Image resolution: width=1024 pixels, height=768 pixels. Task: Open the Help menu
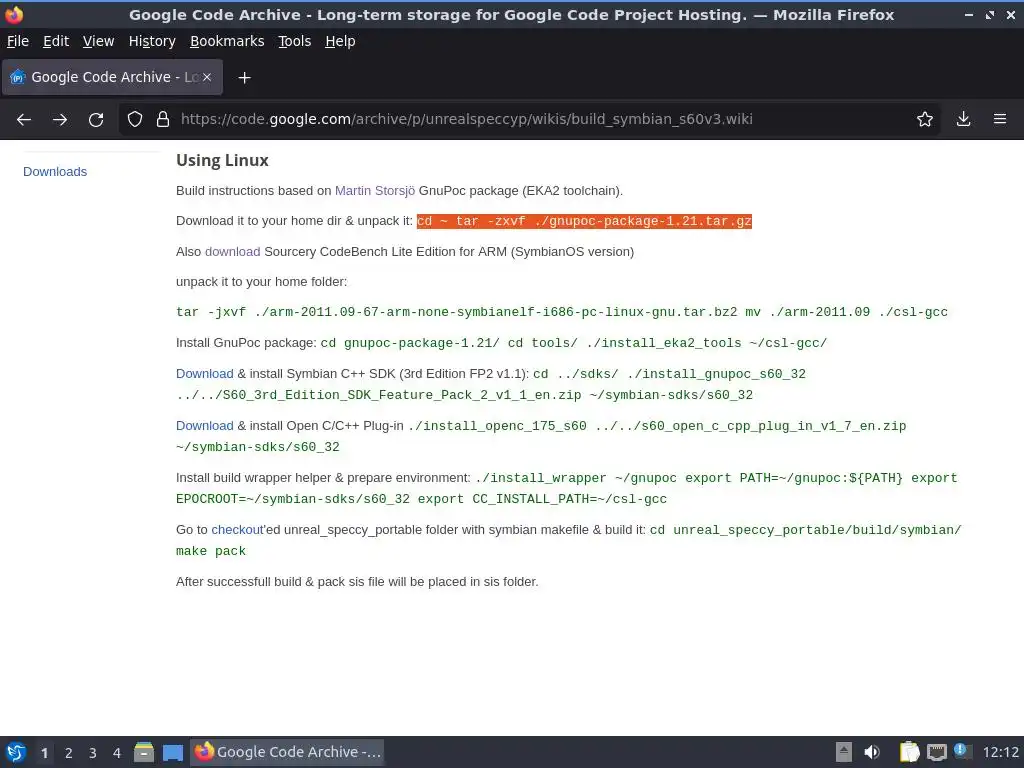click(340, 41)
